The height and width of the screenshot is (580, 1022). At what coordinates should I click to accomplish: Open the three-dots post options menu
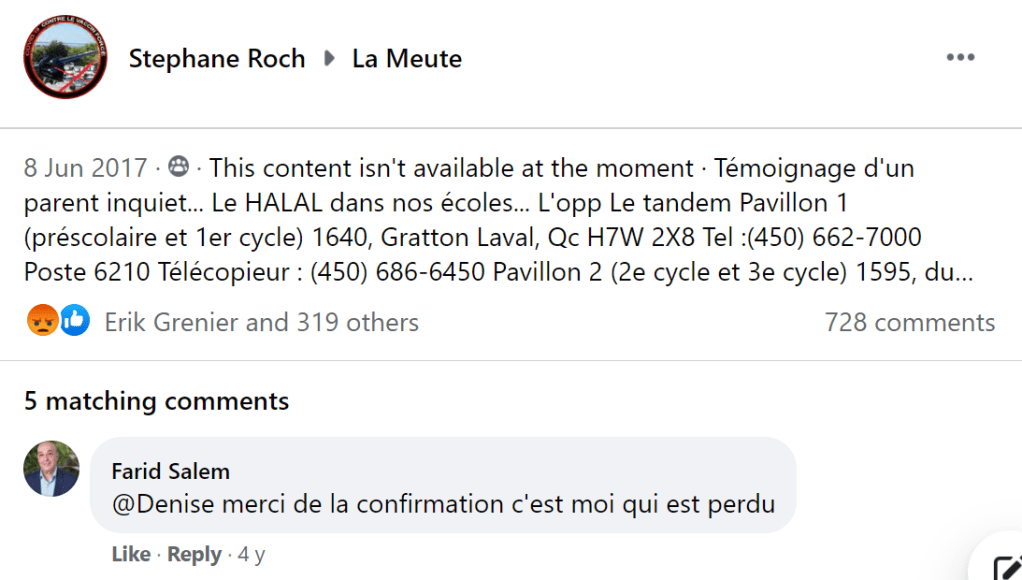pyautogui.click(x=960, y=58)
